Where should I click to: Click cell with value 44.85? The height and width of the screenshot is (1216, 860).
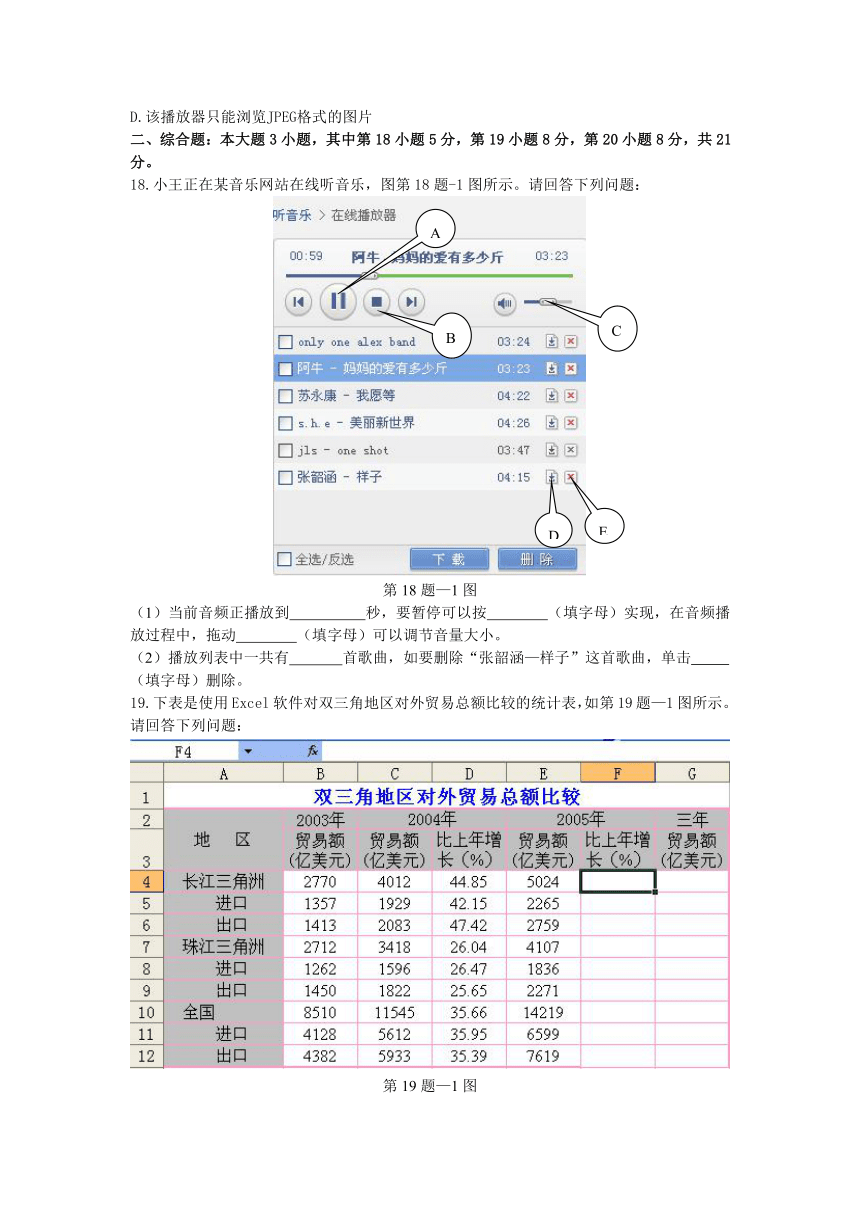469,881
